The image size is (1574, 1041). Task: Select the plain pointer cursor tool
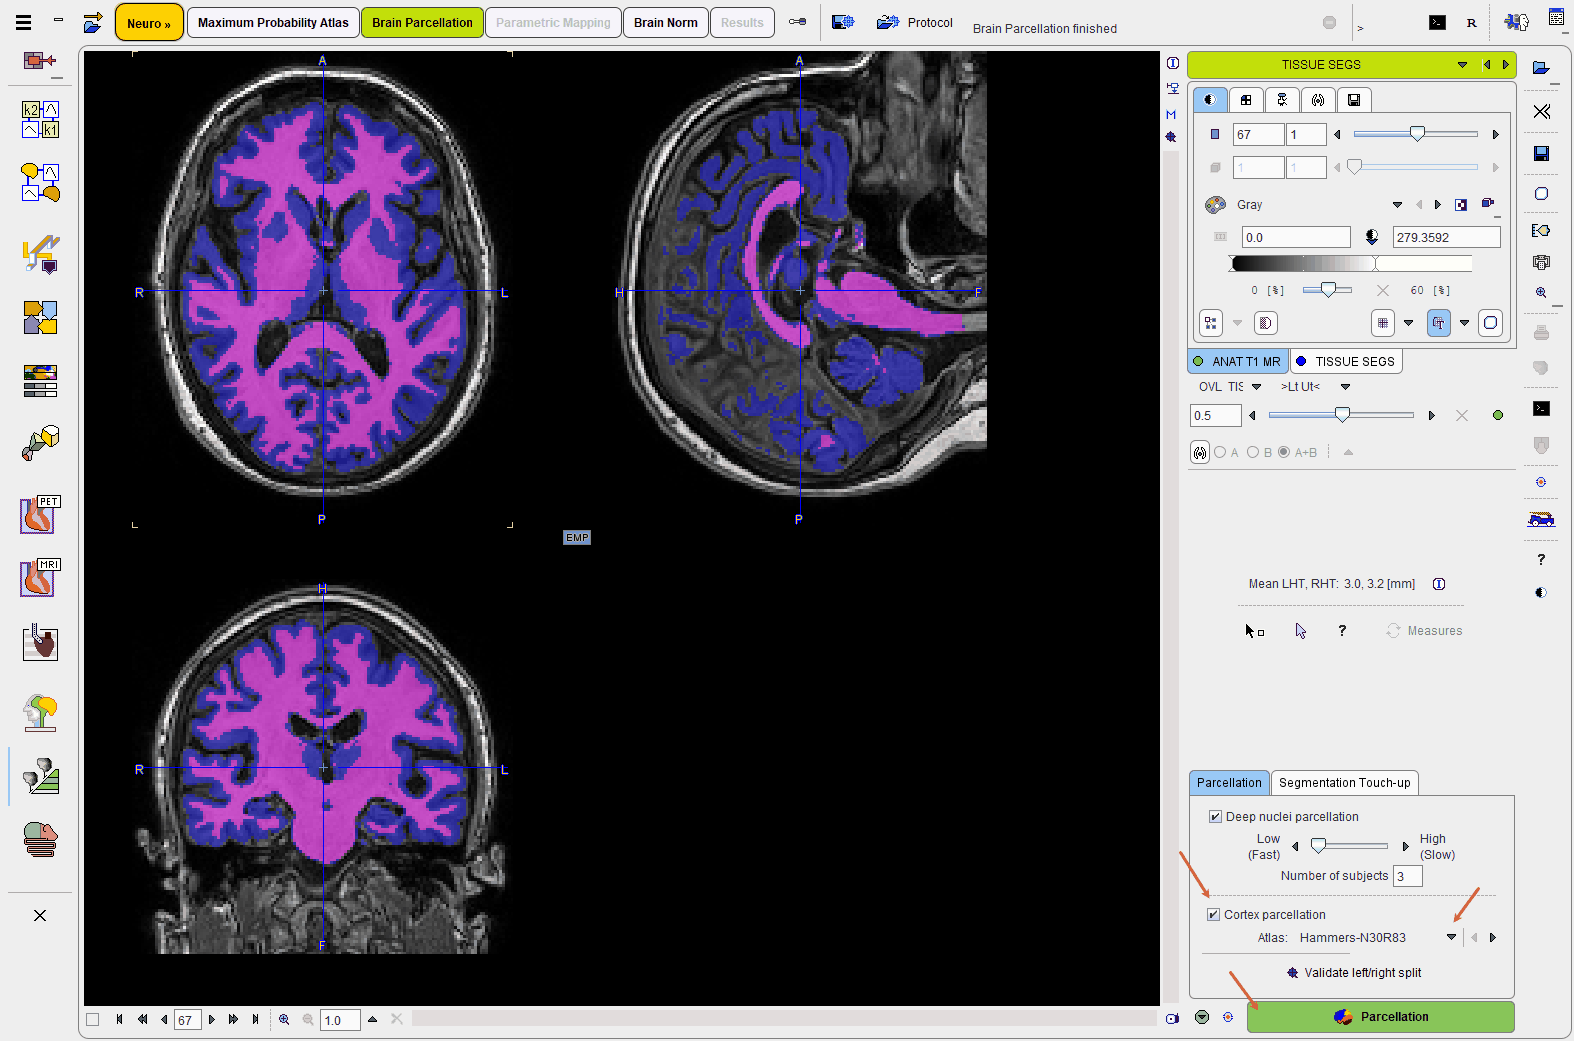(1300, 630)
